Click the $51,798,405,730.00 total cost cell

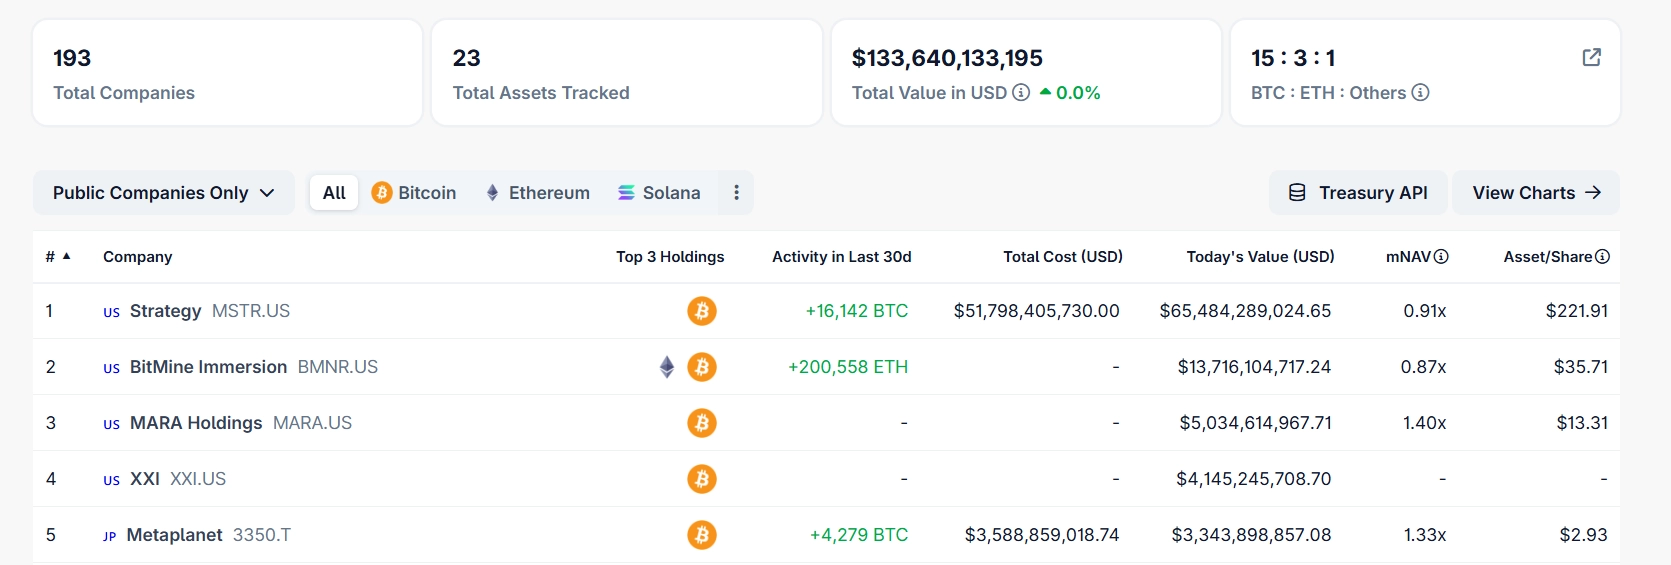pyautogui.click(x=1037, y=311)
